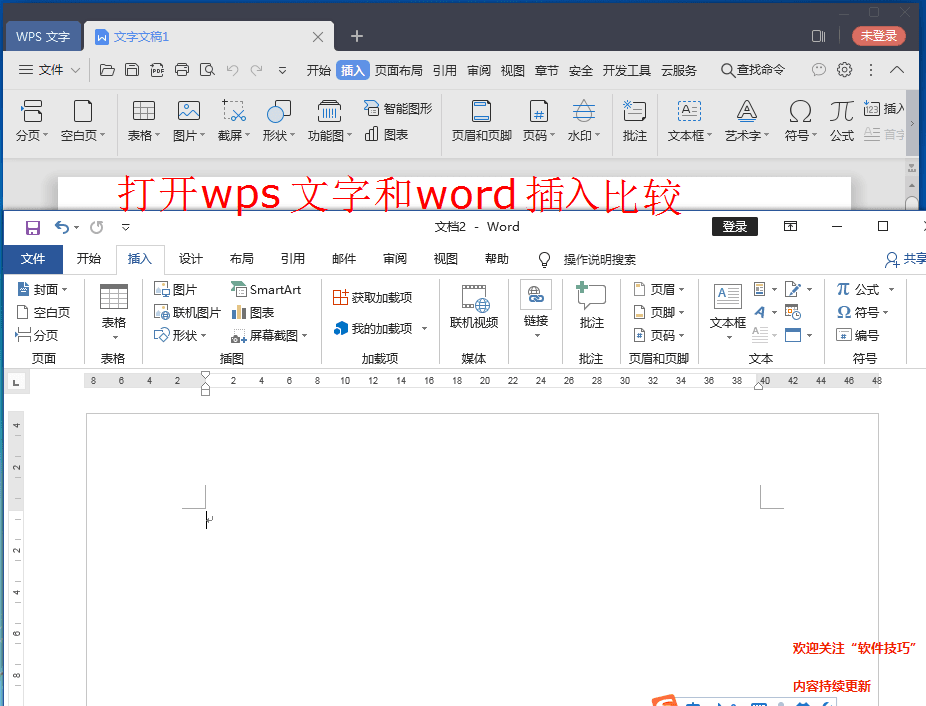Click WPS export to PDF icon

[156, 70]
